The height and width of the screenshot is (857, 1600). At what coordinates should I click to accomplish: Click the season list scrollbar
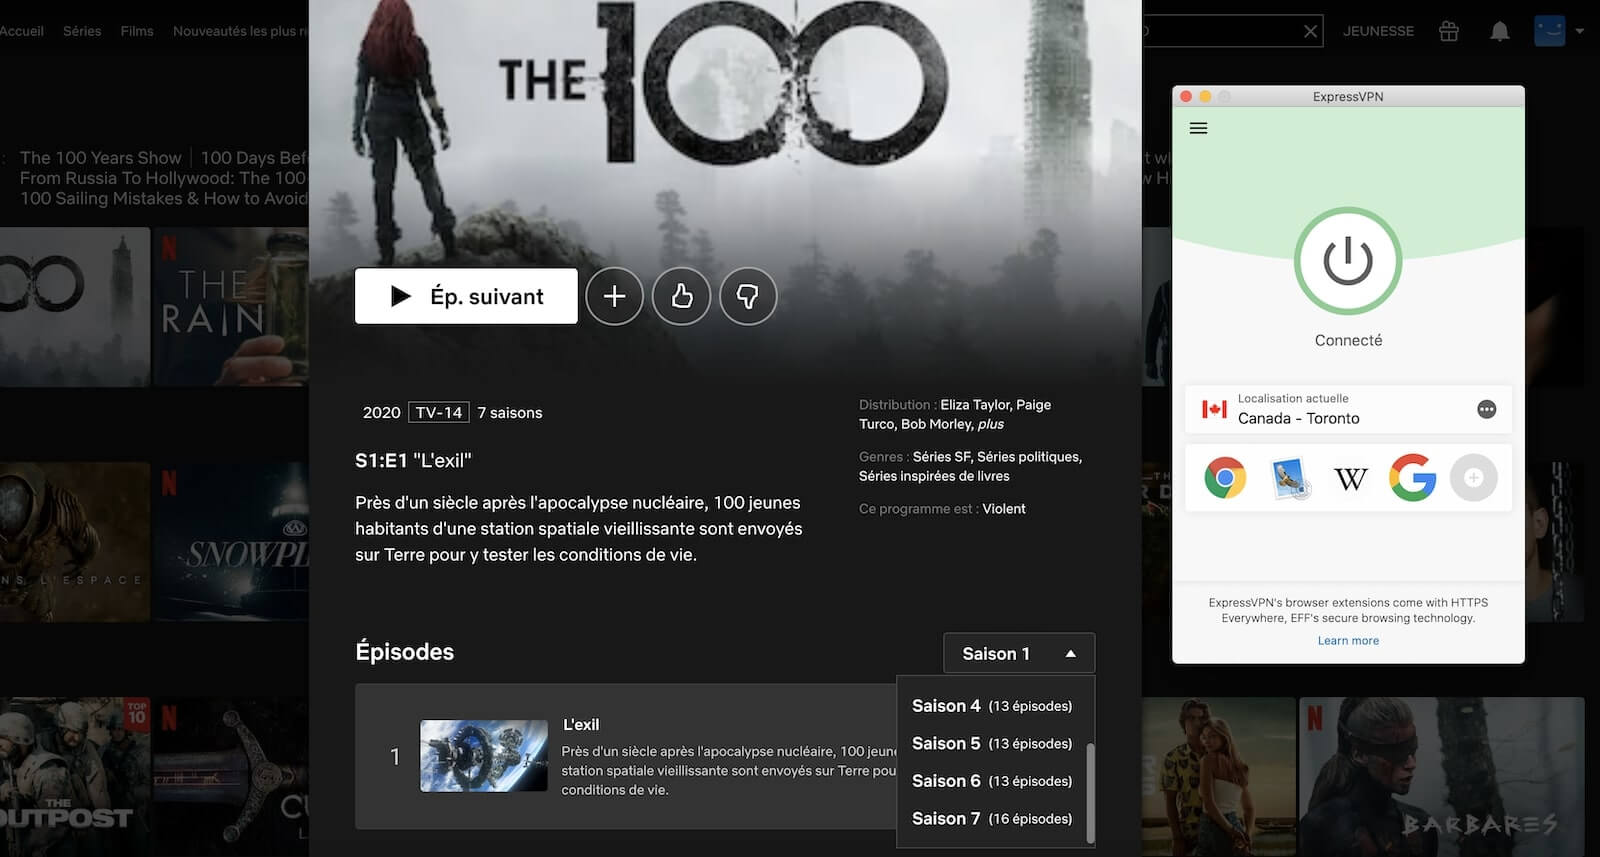(1090, 792)
